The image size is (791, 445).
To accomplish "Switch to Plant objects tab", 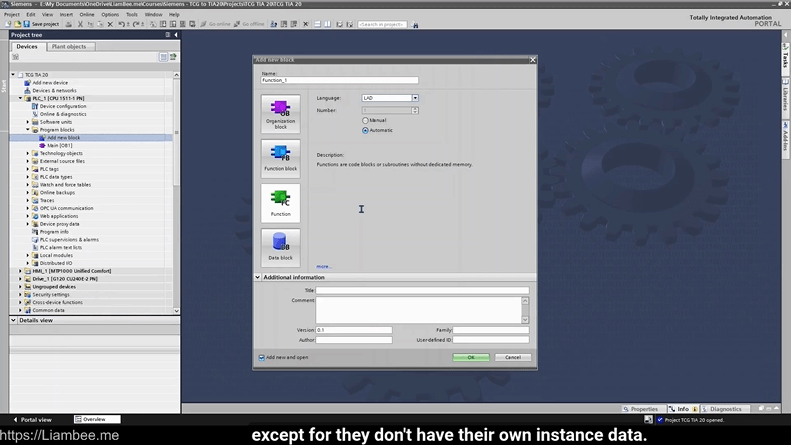I will pos(69,46).
